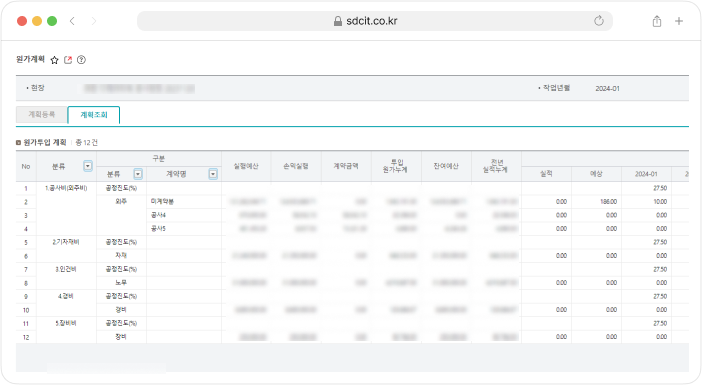Maximize the browser window with green button
Image resolution: width=702 pixels, height=385 pixels.
tap(52, 21)
